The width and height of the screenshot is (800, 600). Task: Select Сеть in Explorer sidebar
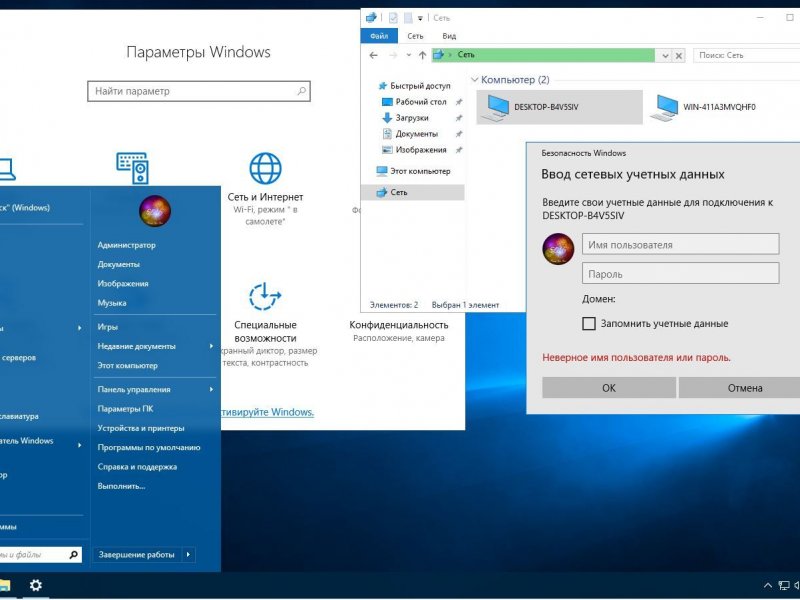click(412, 192)
